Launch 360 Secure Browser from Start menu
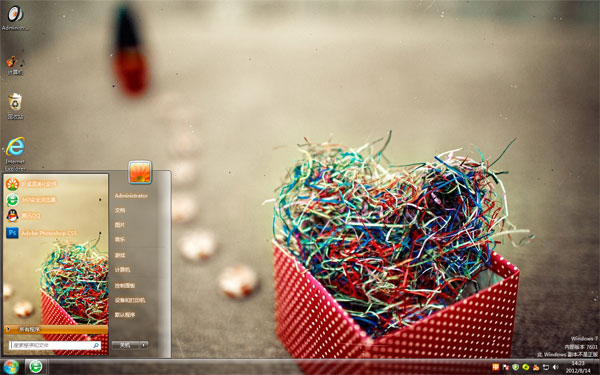 click(x=56, y=200)
